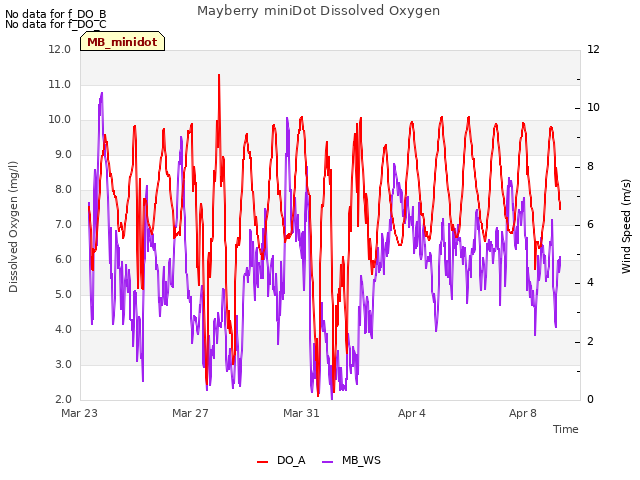Viewport: 640px width, 480px height.
Task: Click the MB_WS wind peak near Mar 23
Action: (x=102, y=94)
